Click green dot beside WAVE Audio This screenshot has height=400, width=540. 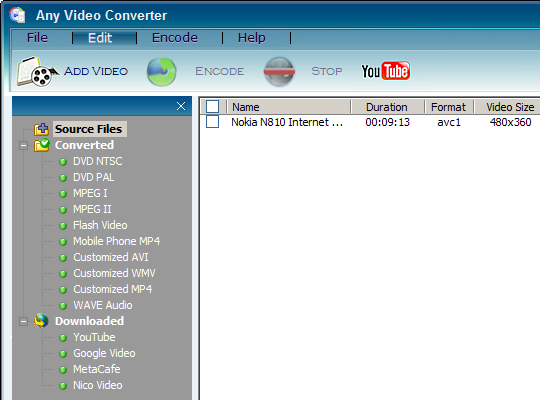pos(63,306)
